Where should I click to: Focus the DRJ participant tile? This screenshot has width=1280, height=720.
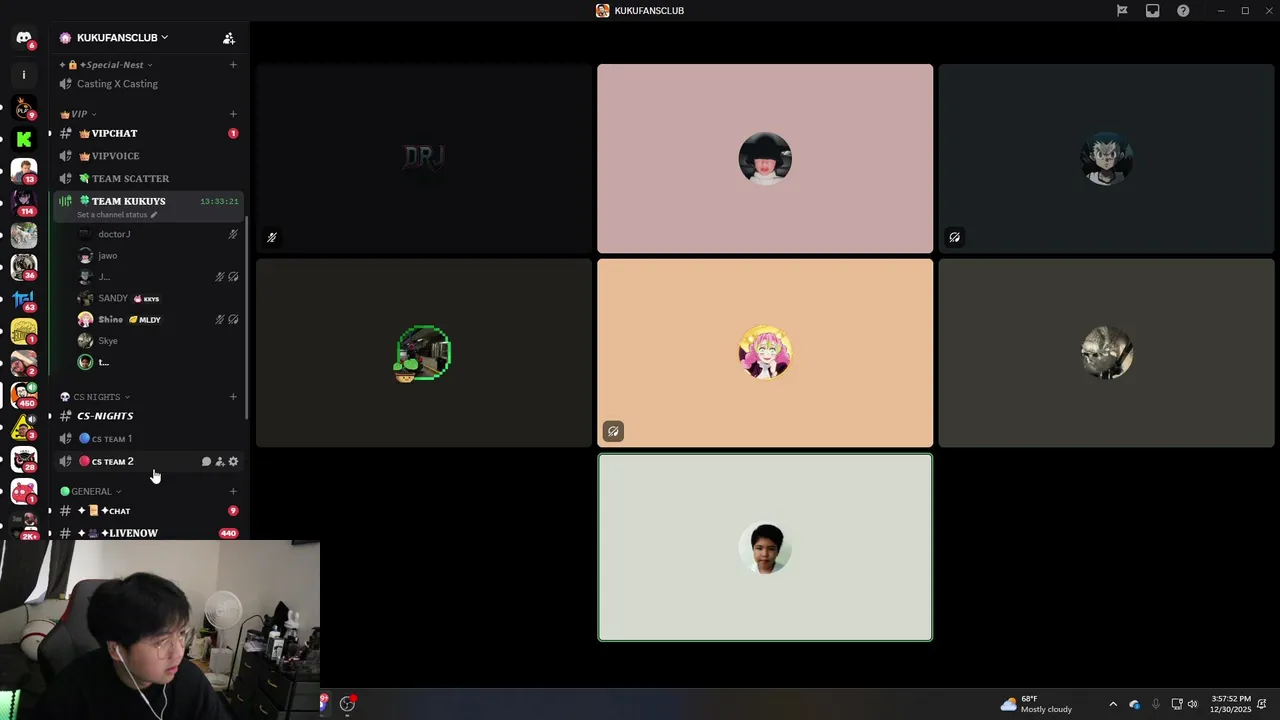pyautogui.click(x=424, y=158)
